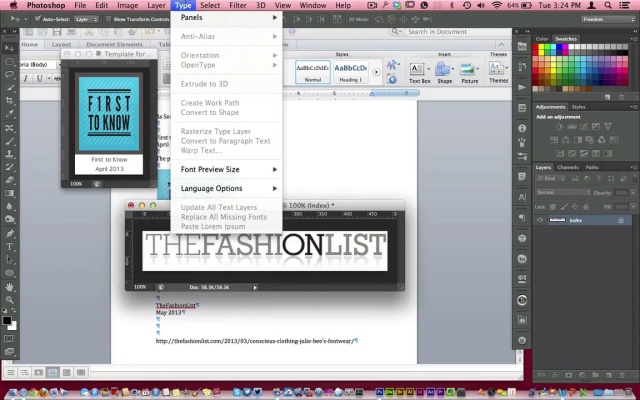Open the 3D panel cube icon in dock
Image resolution: width=640 pixels, height=400 pixels.
(522, 238)
